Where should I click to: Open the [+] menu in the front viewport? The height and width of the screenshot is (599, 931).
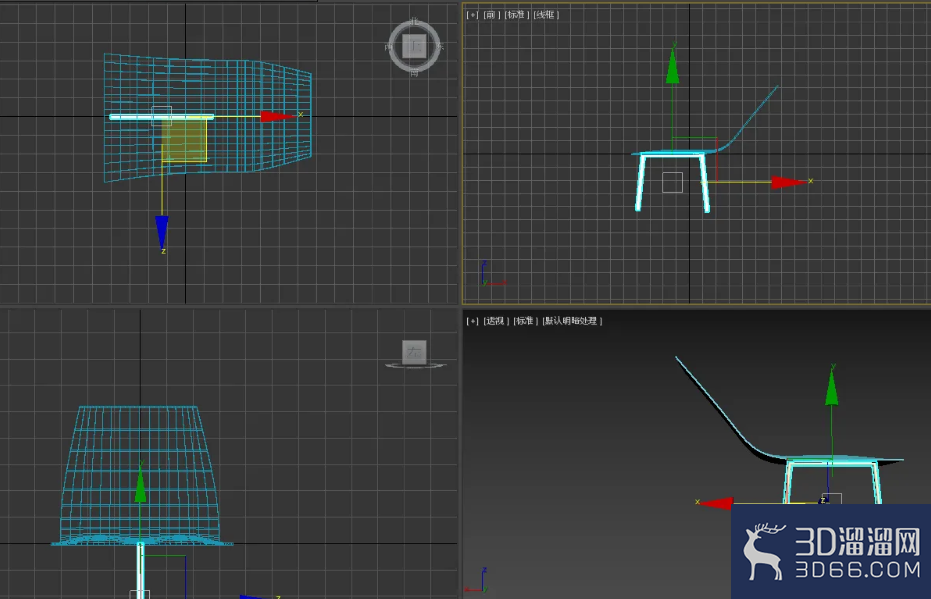point(472,15)
